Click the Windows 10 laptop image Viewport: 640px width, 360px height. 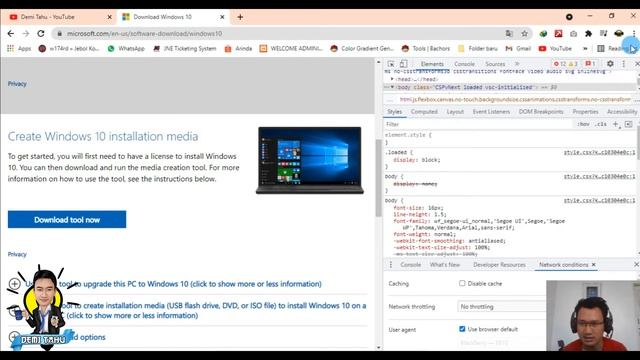coord(310,160)
